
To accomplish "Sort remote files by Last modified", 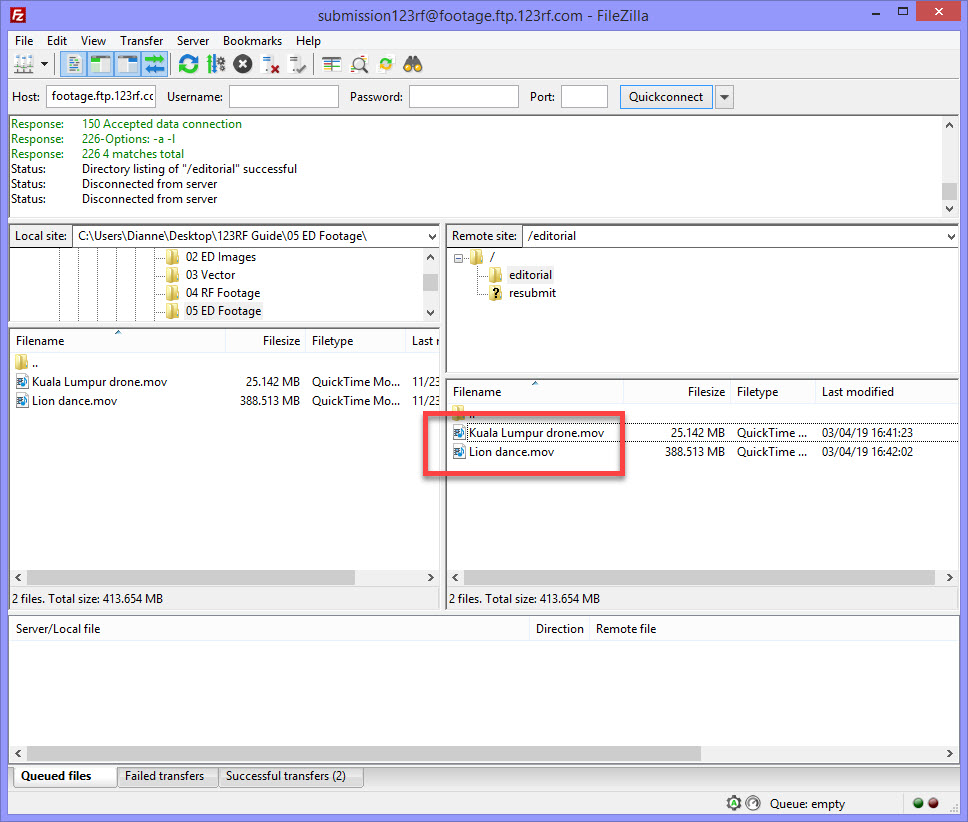I will [x=887, y=392].
